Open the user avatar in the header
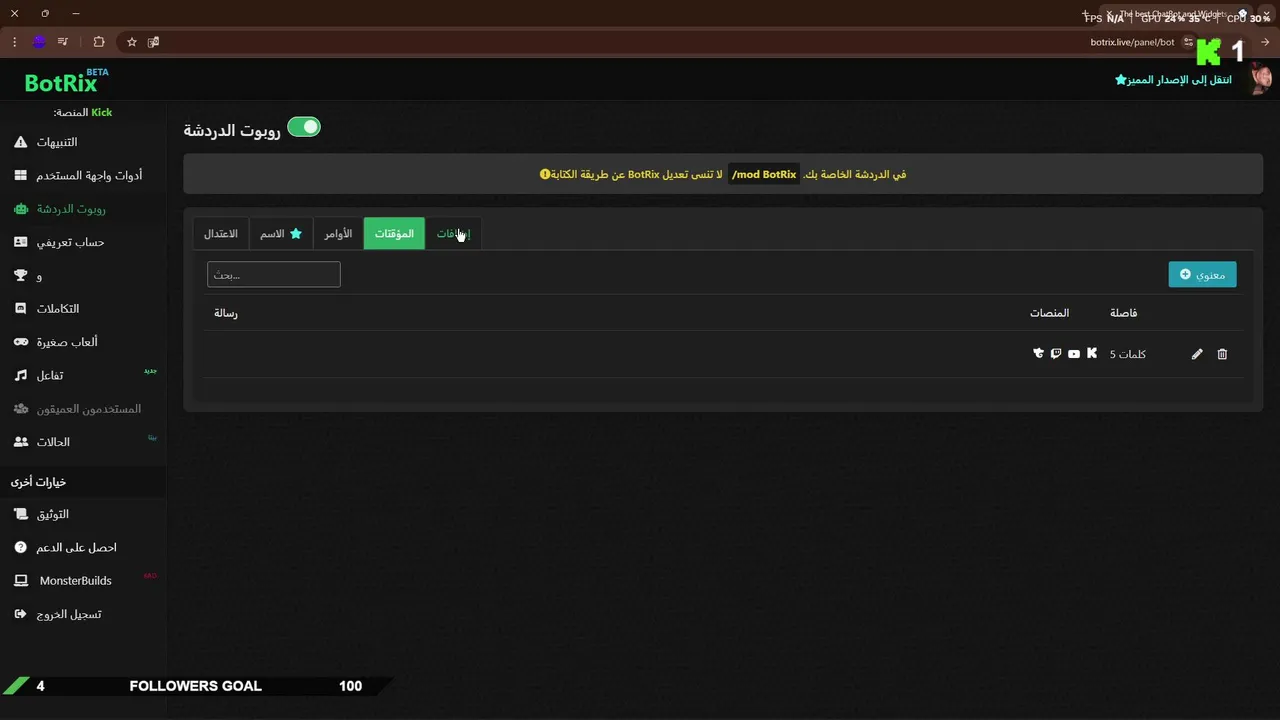This screenshot has height=720, width=1280. 1261,79
